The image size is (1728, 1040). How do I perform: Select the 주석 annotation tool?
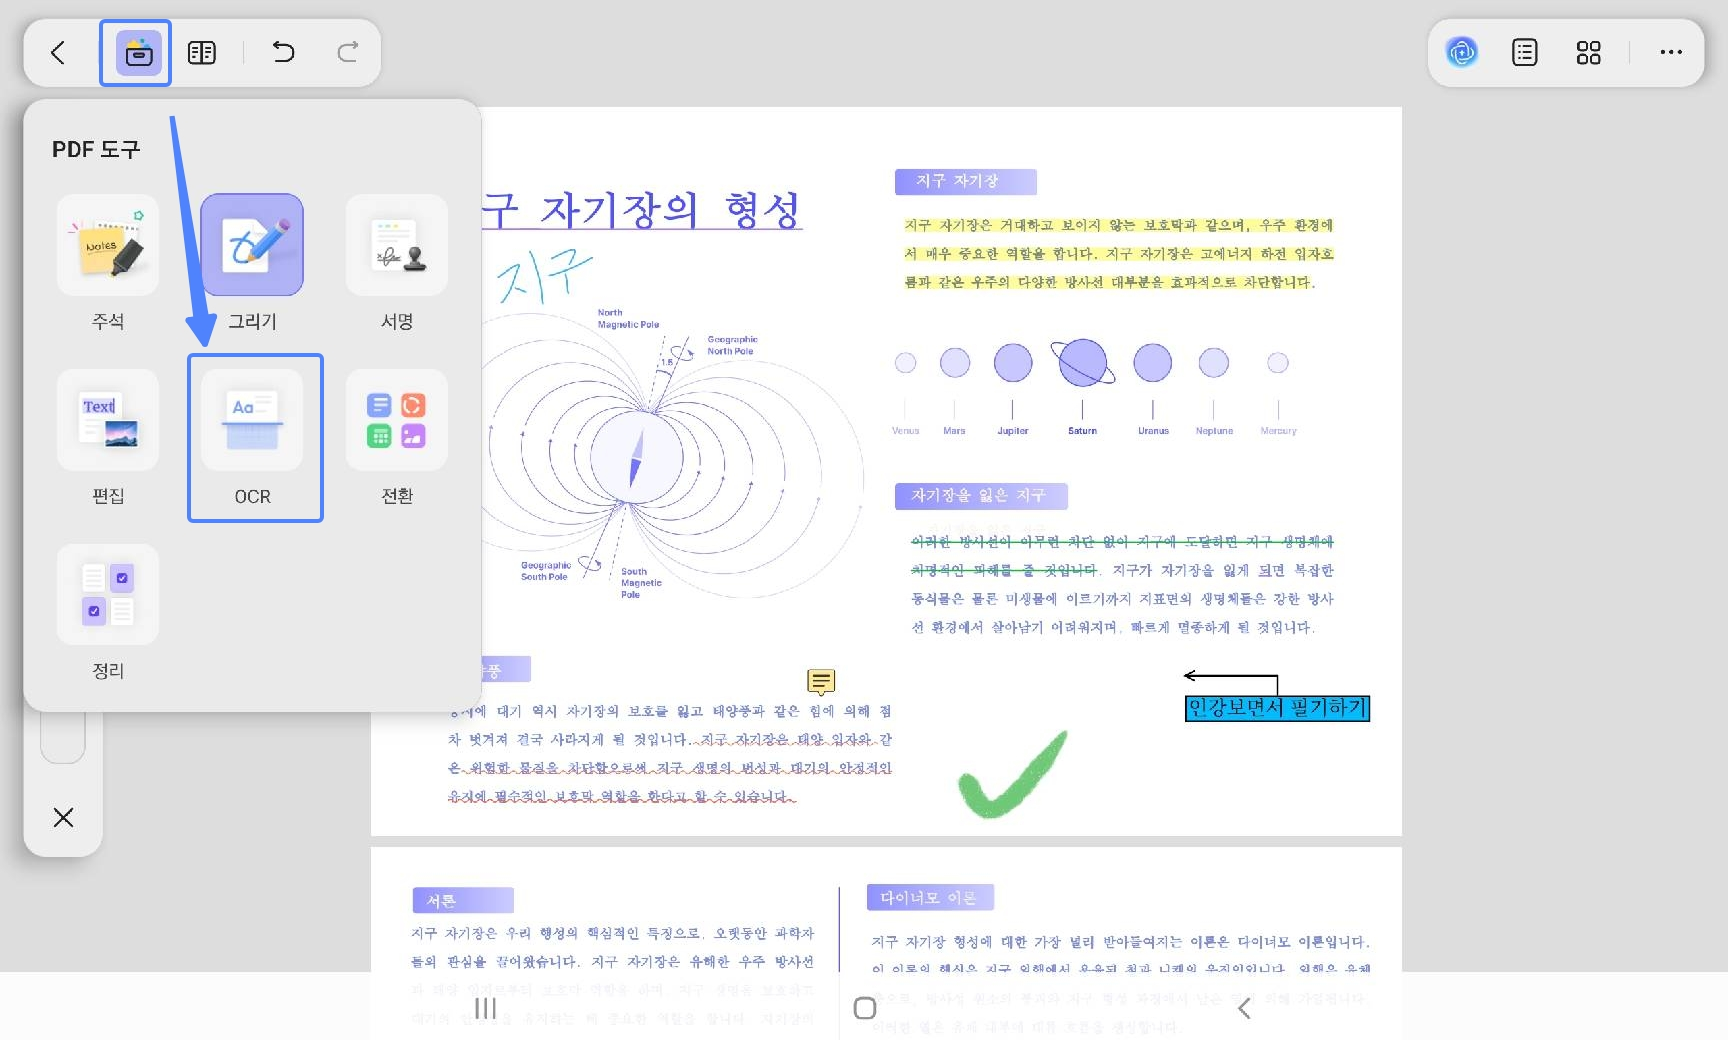pyautogui.click(x=108, y=263)
